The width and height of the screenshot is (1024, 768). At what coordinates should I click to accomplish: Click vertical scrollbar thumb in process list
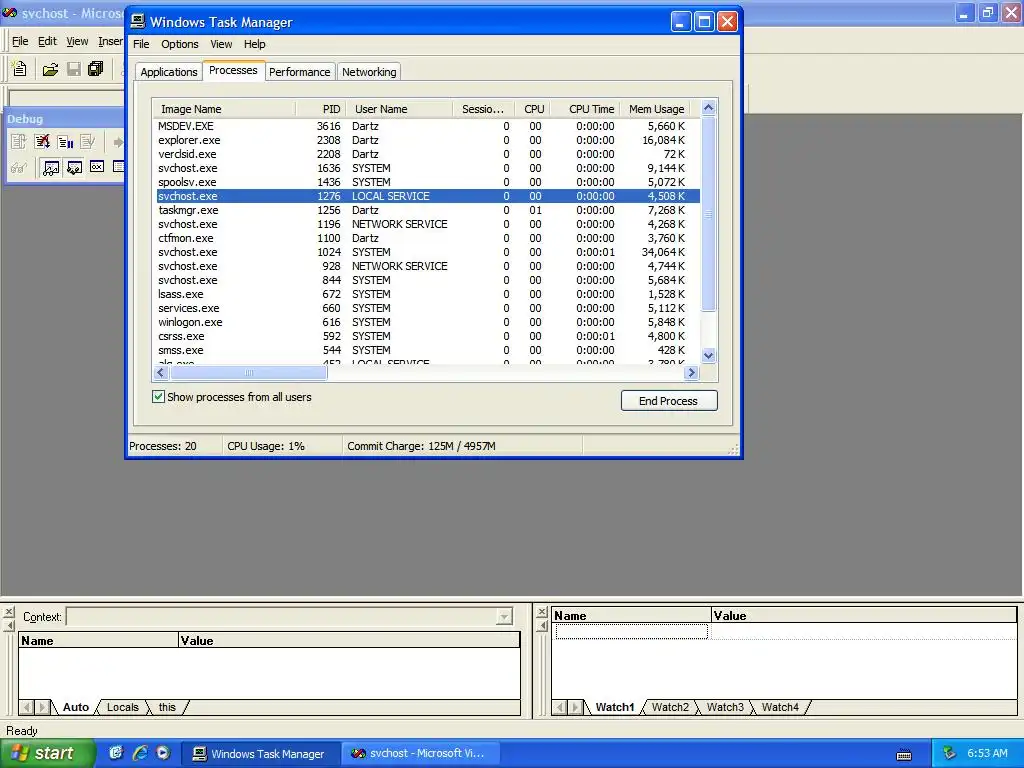(709, 214)
